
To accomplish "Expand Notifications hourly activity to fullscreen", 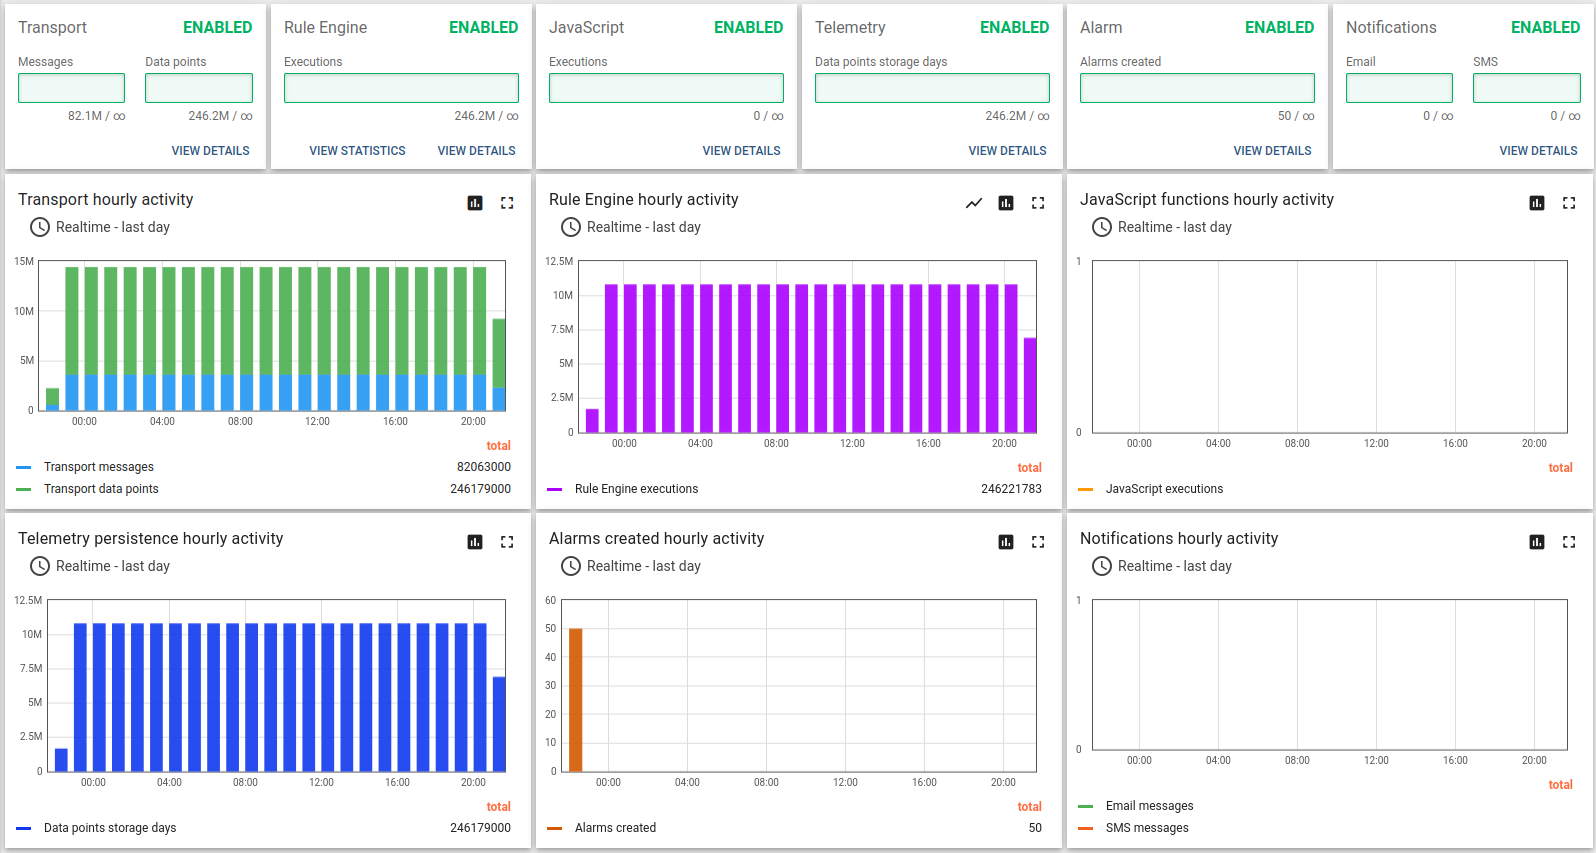I will (1569, 542).
